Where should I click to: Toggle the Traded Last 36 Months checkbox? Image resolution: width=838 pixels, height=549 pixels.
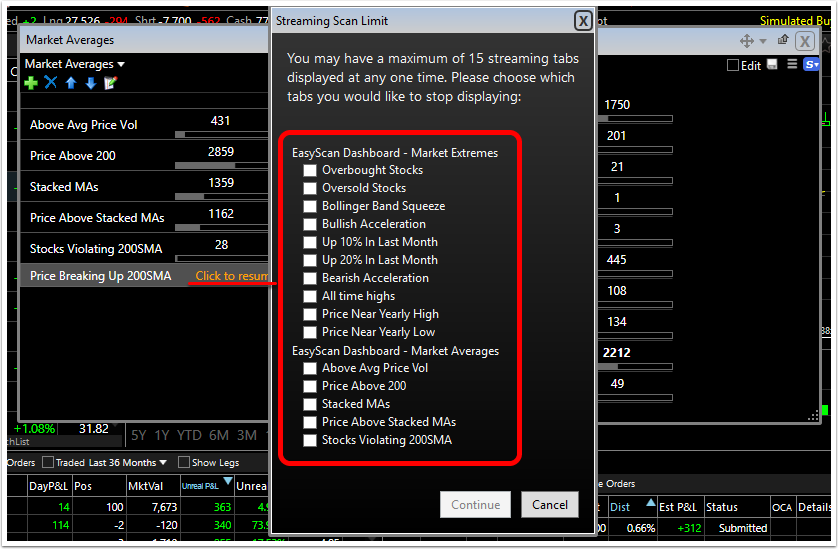(48, 462)
